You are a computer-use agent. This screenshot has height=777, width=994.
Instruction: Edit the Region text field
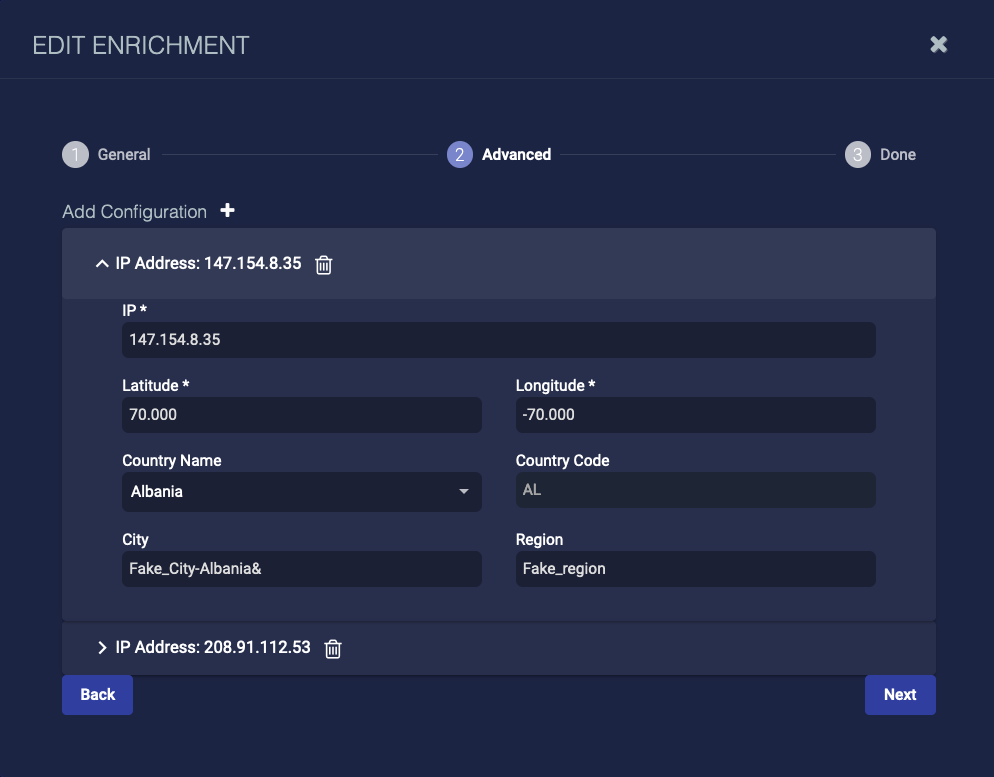tap(695, 569)
